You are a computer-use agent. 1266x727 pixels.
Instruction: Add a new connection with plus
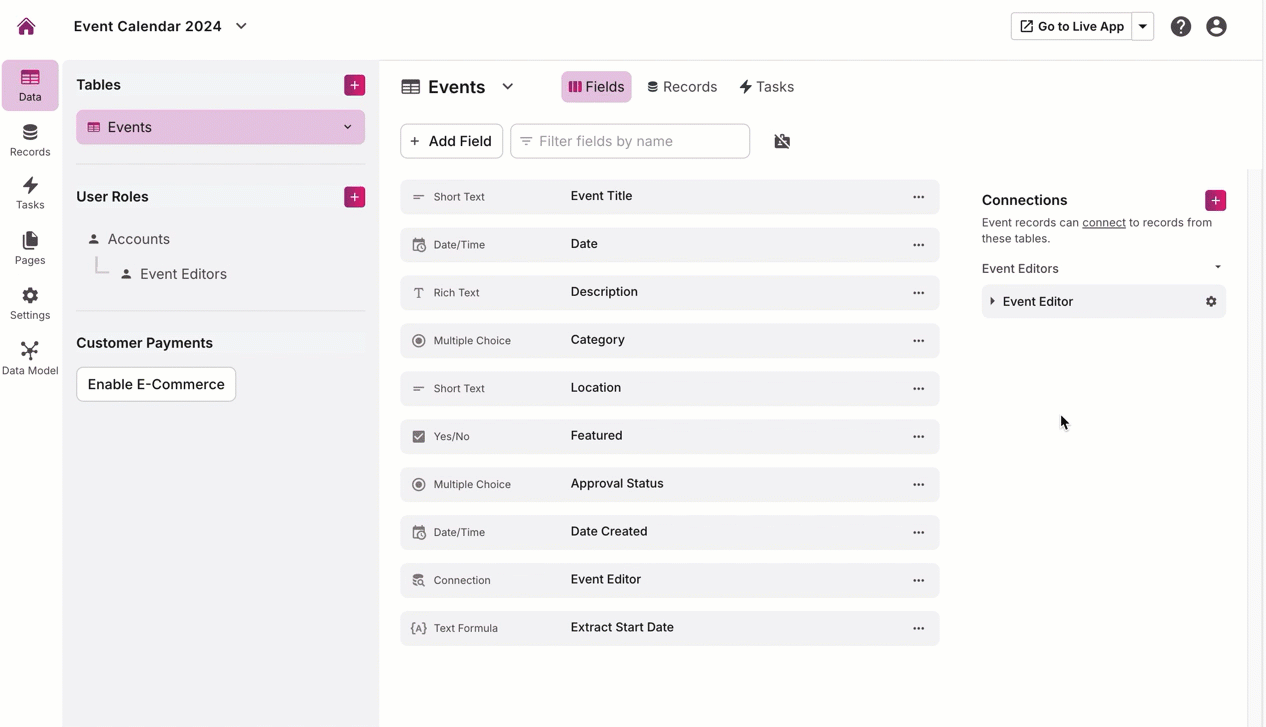point(1215,200)
